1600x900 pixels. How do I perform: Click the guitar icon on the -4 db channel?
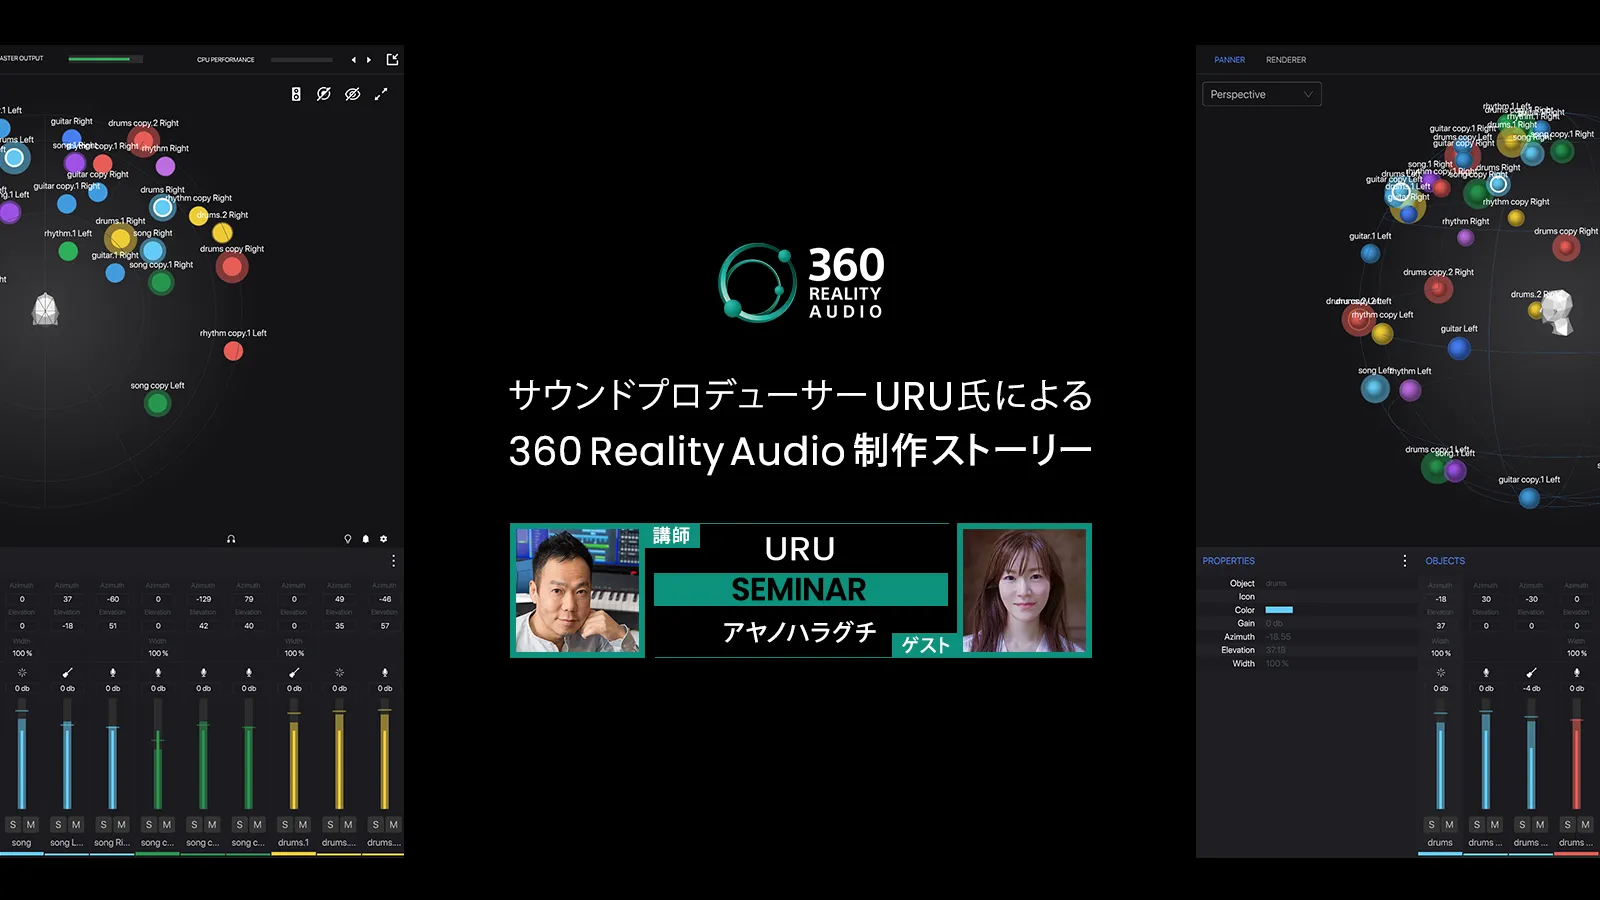click(x=1531, y=673)
